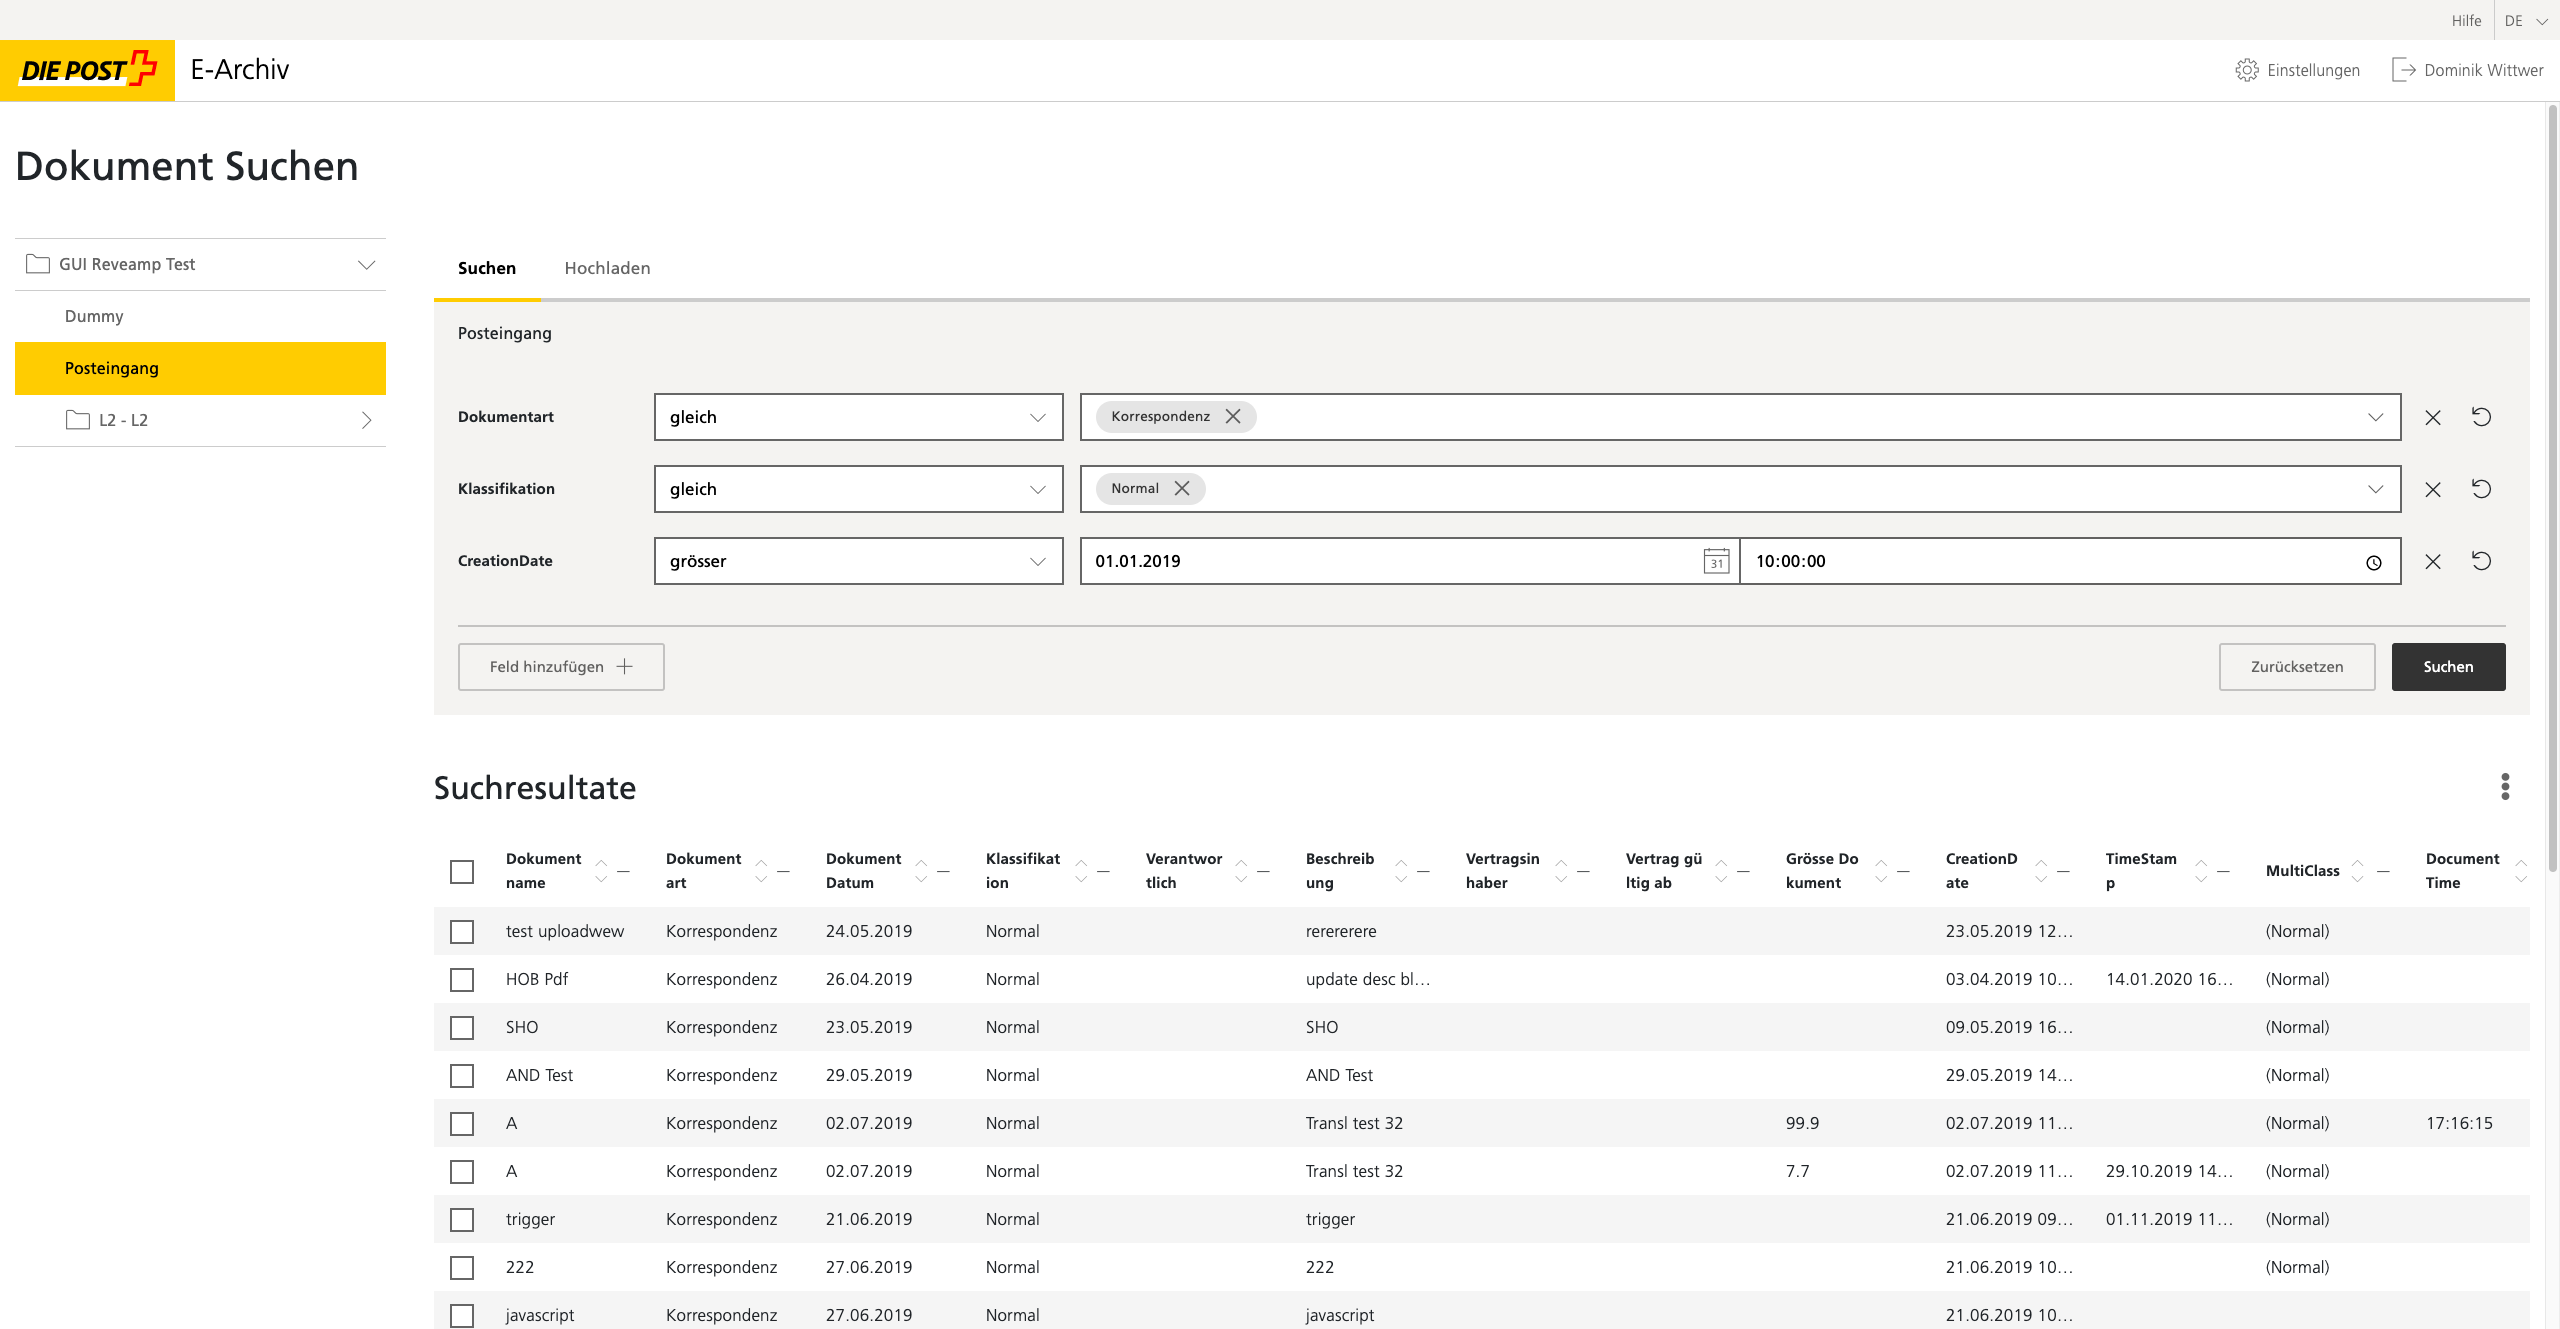Image resolution: width=2560 pixels, height=1329 pixels.
Task: Open Suchresultate three-dot options menu
Action: [x=2505, y=787]
